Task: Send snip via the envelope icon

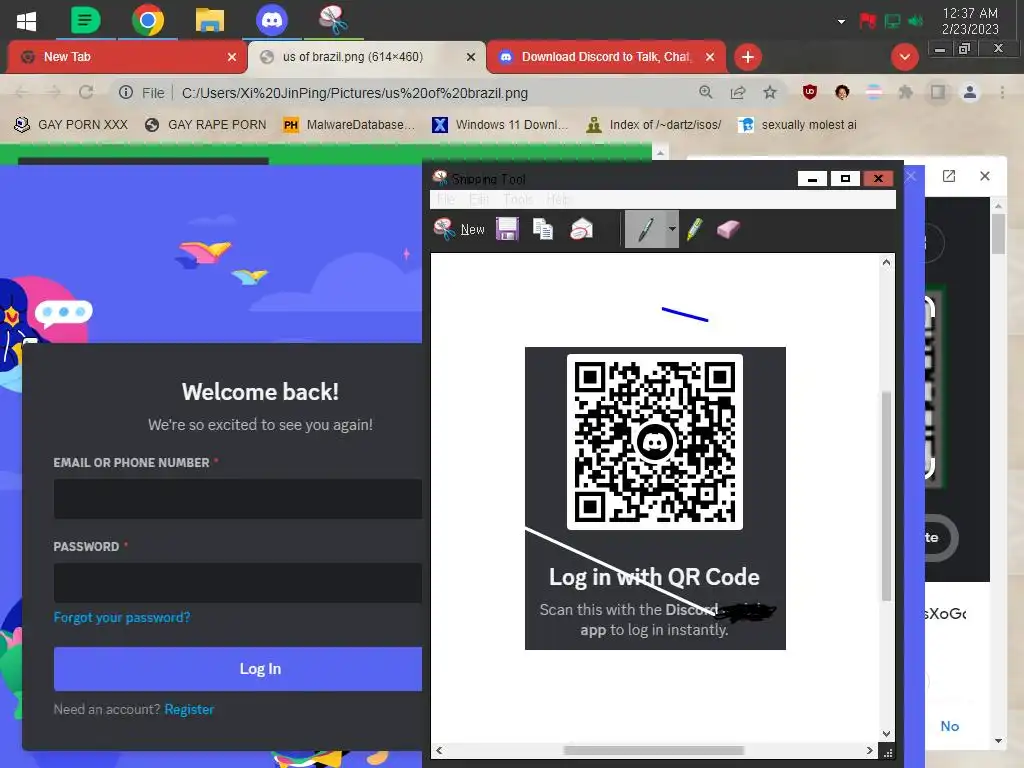Action: pyautogui.click(x=581, y=229)
